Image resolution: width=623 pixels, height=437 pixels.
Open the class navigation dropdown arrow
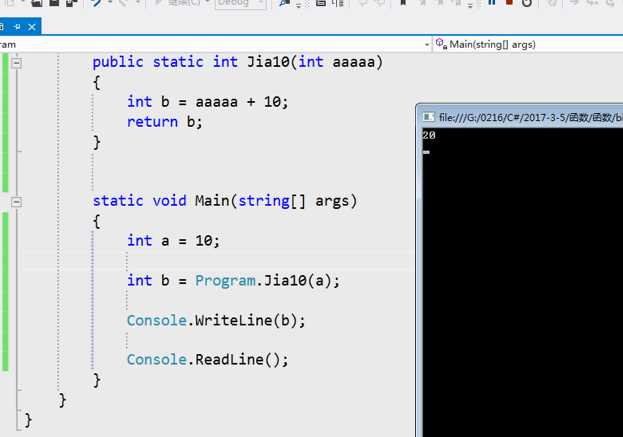(427, 44)
